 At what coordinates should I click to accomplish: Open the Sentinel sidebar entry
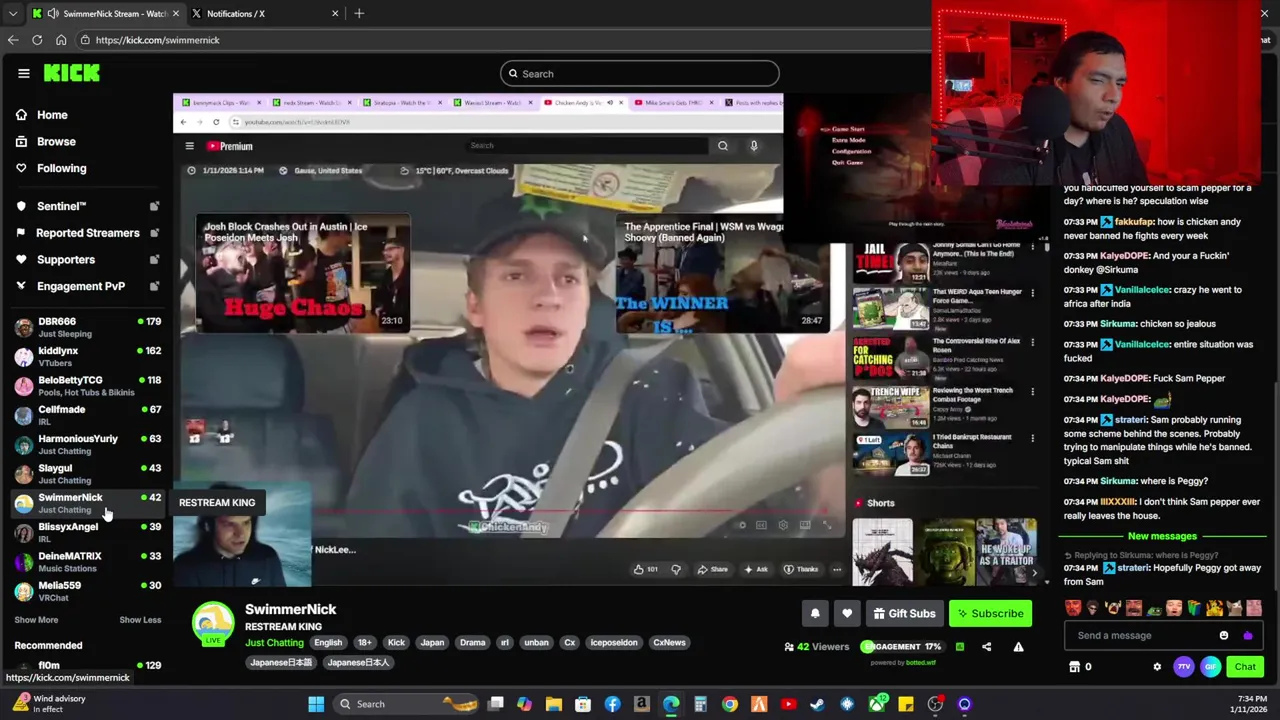[61, 206]
